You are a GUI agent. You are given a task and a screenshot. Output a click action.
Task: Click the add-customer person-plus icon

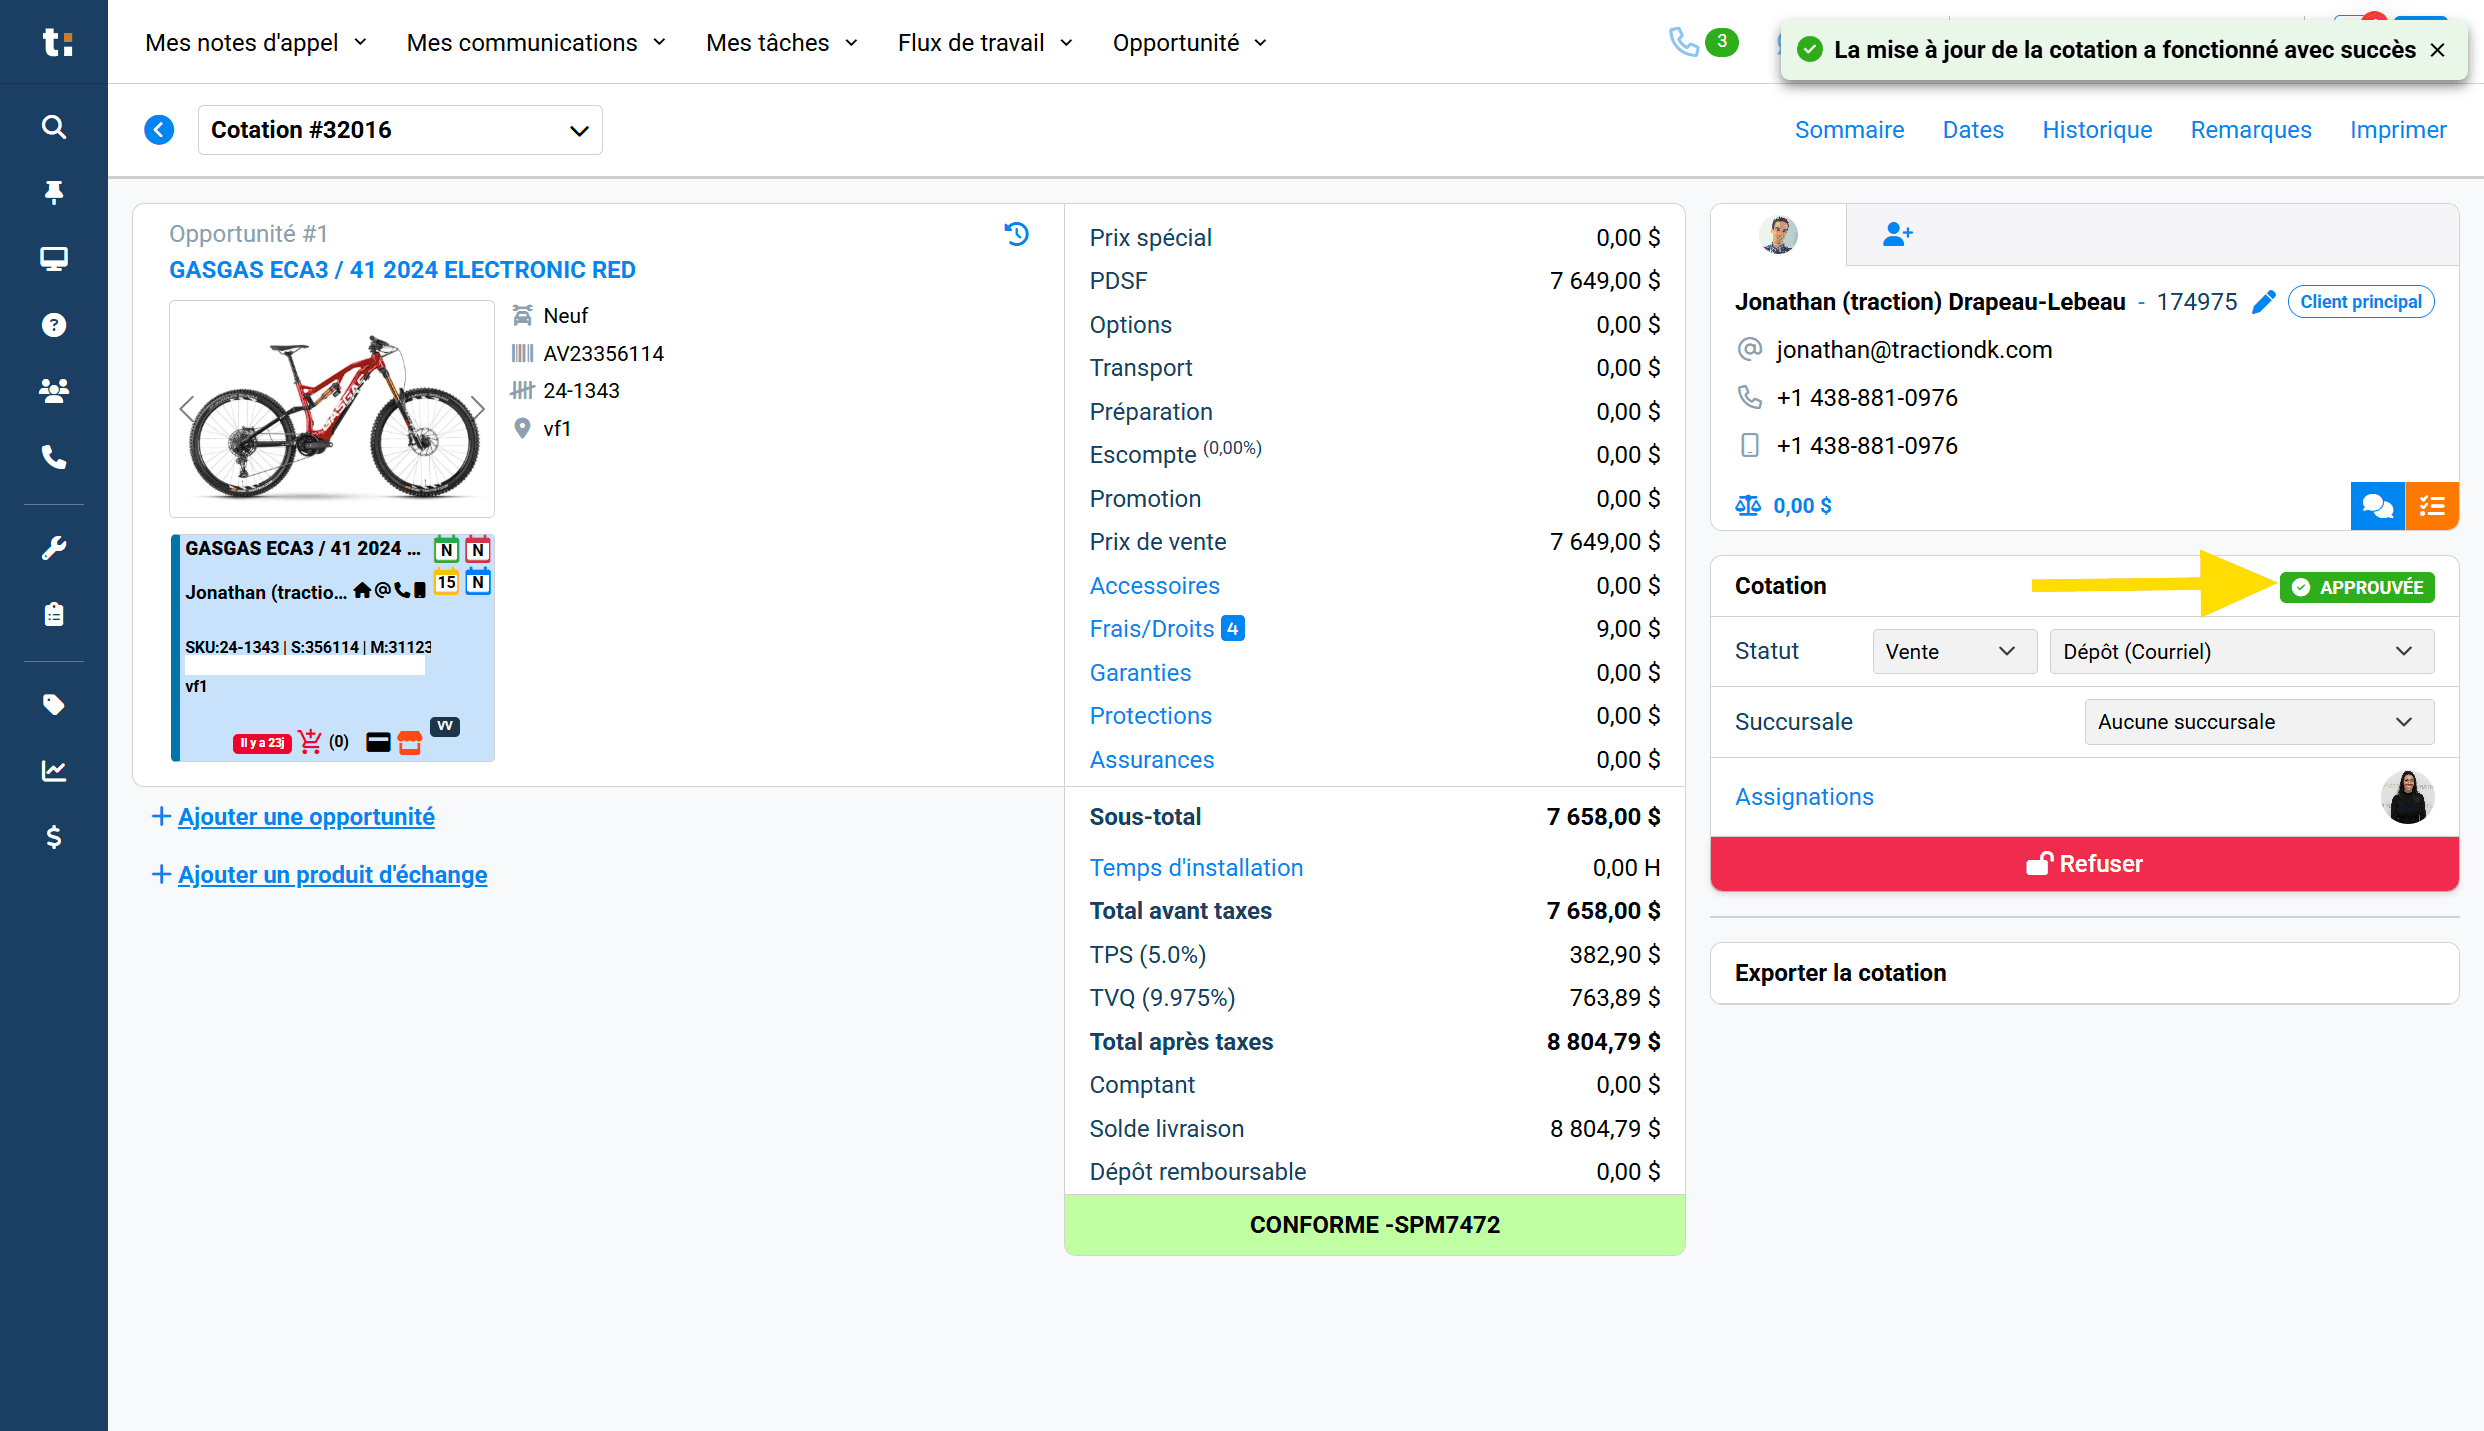[x=1897, y=235]
